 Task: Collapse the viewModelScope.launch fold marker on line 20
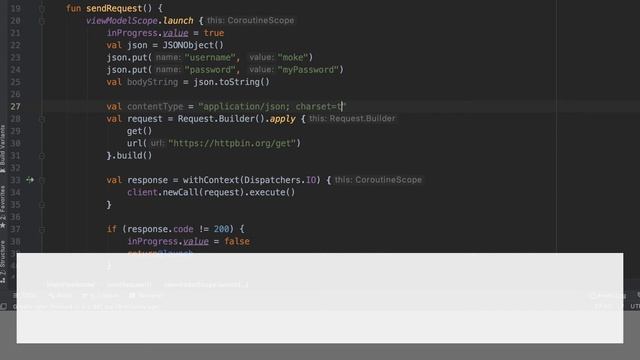point(42,21)
